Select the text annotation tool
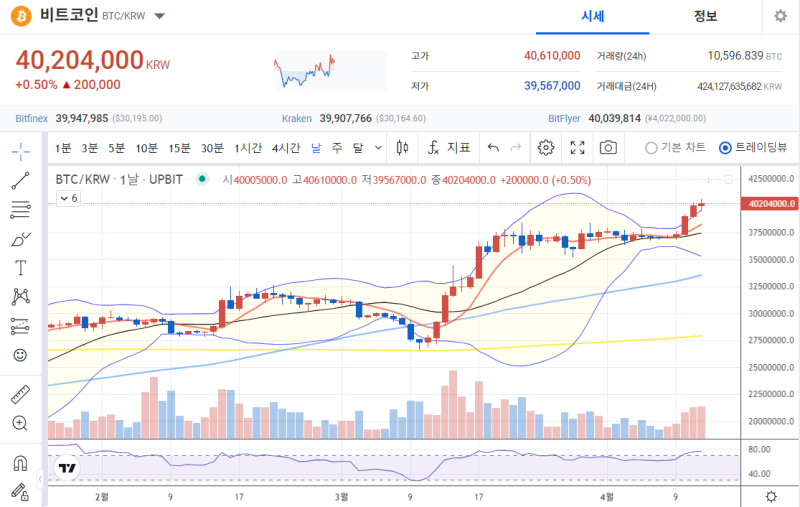The height and width of the screenshot is (507, 800). (20, 268)
